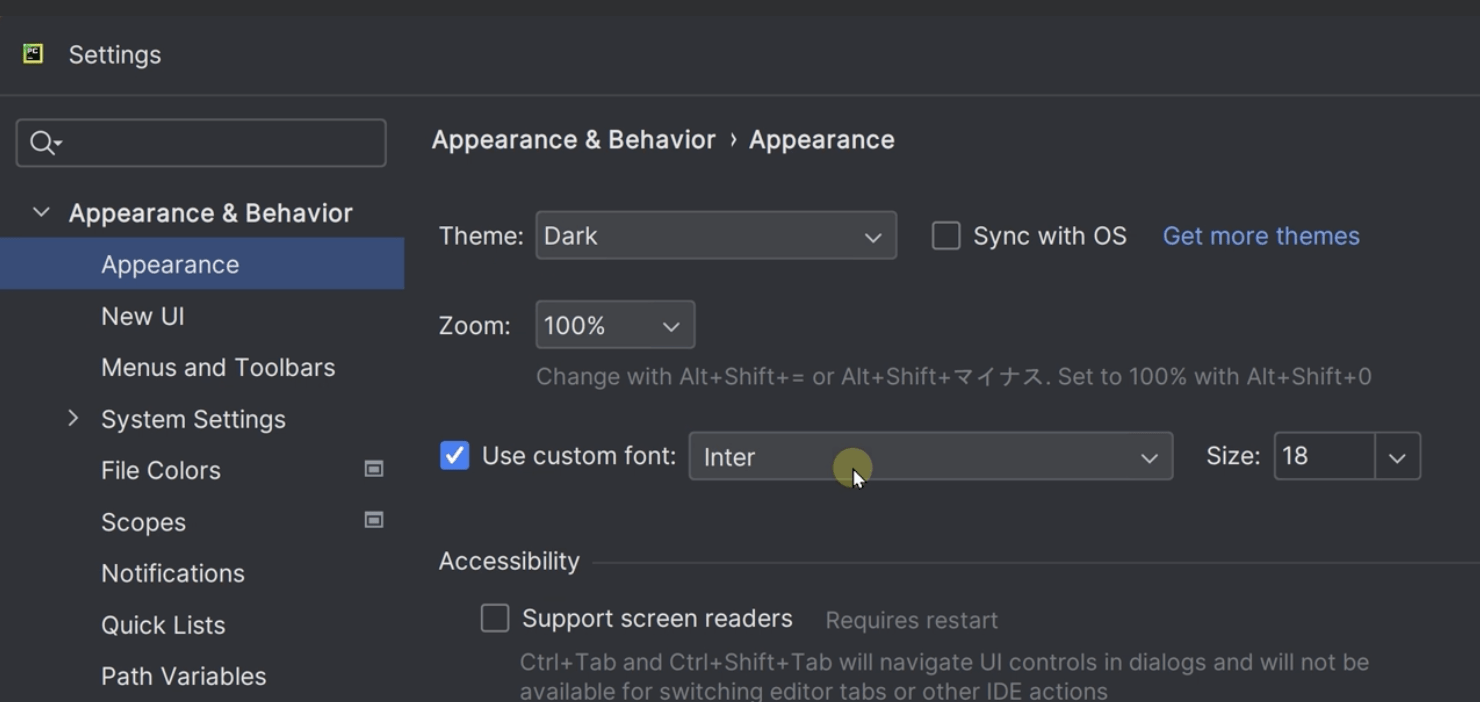The height and width of the screenshot is (702, 1480).
Task: Open the Theme dropdown showing Dark
Action: tap(716, 236)
